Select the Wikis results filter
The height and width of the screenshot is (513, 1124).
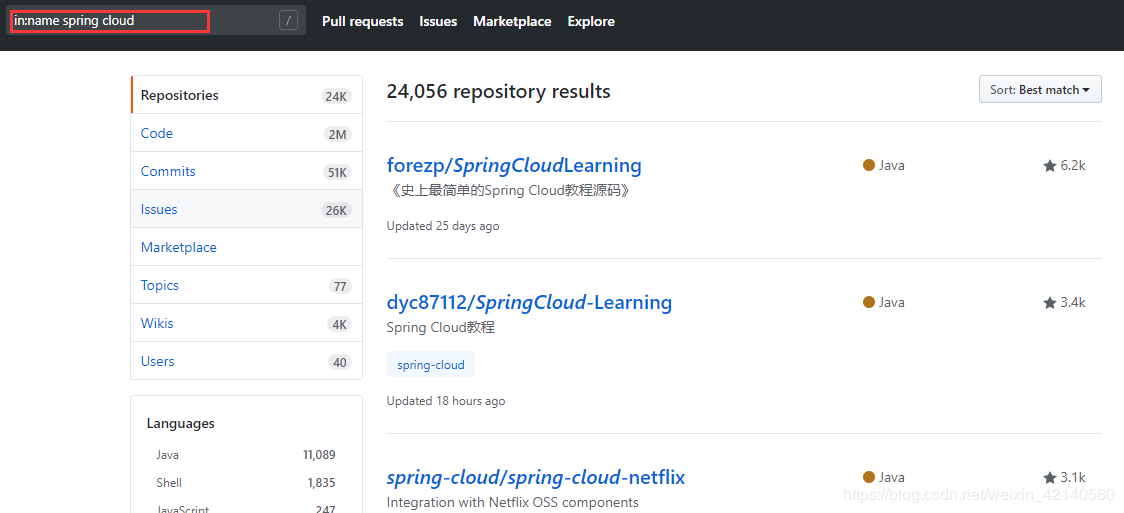click(x=247, y=323)
